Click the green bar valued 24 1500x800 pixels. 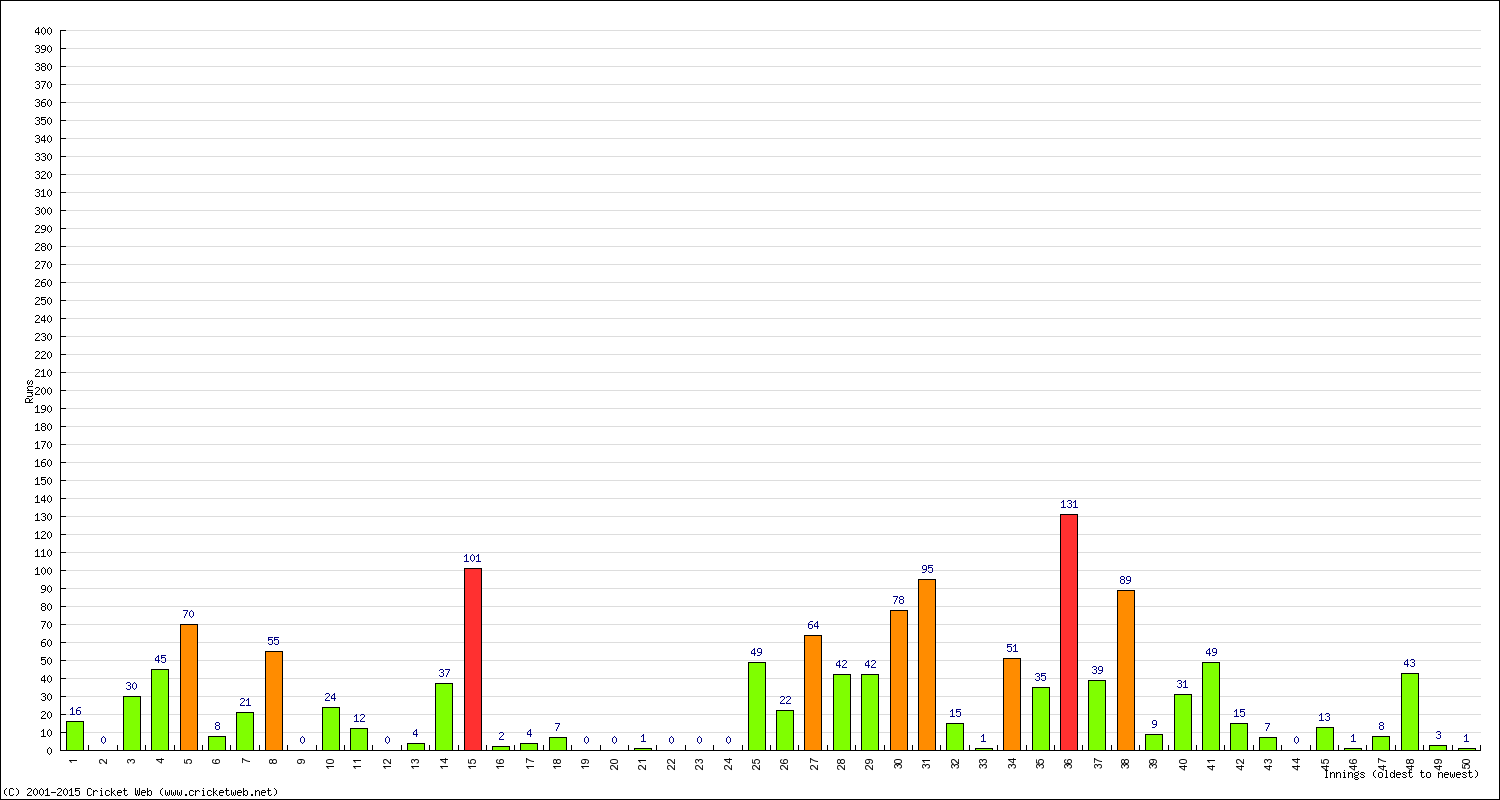pos(331,729)
